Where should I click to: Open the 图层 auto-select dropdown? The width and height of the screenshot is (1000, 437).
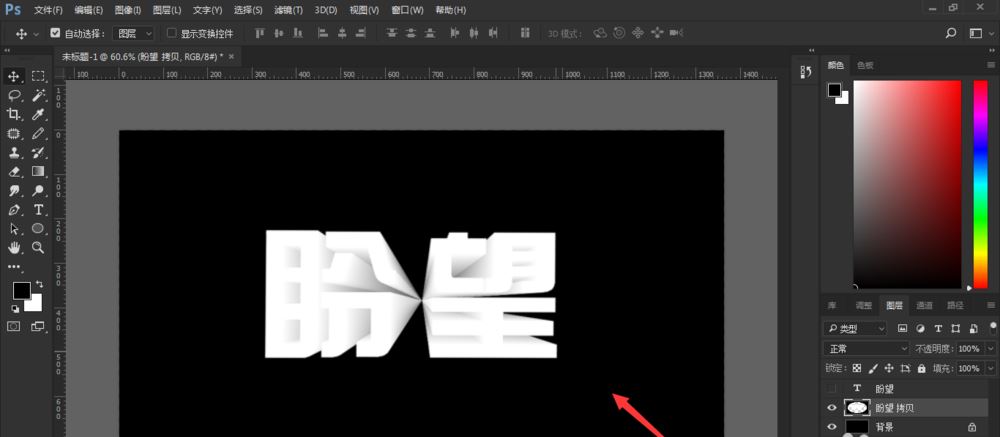click(x=133, y=33)
